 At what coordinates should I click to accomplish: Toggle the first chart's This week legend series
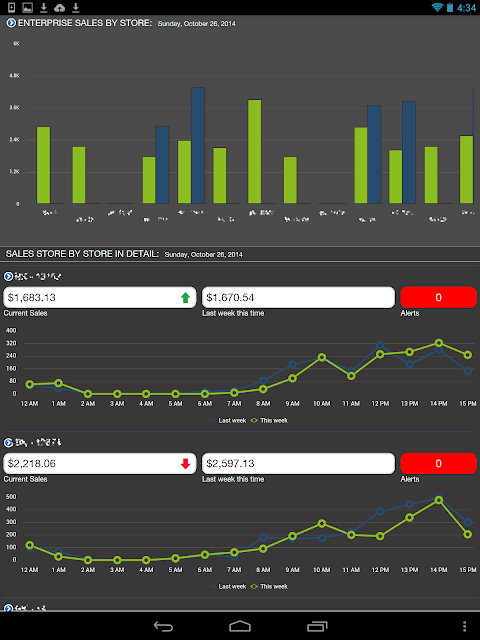pyautogui.click(x=269, y=420)
